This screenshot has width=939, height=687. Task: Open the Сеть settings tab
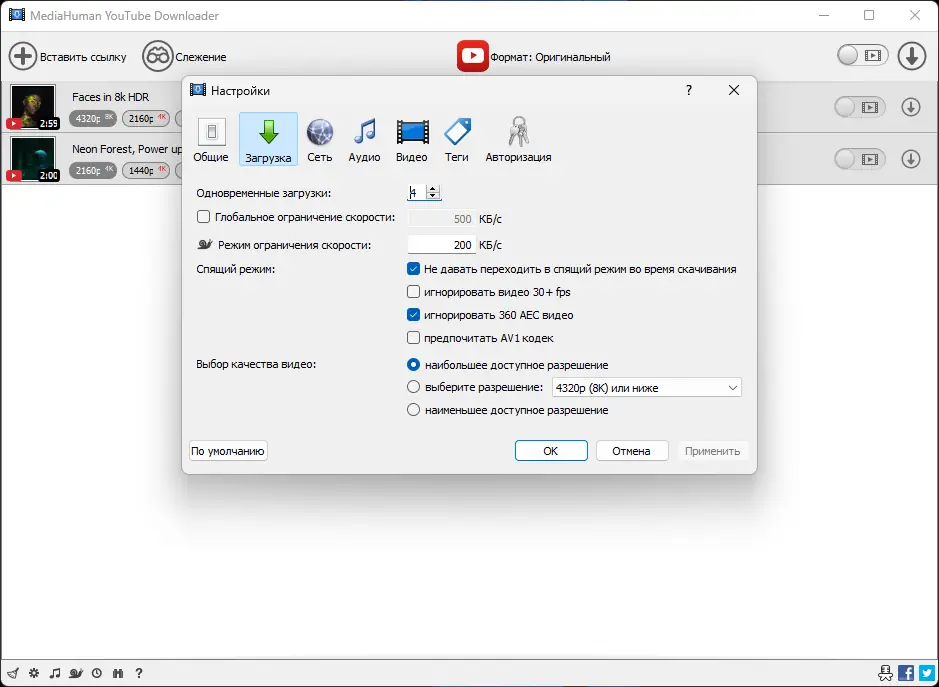coord(320,140)
